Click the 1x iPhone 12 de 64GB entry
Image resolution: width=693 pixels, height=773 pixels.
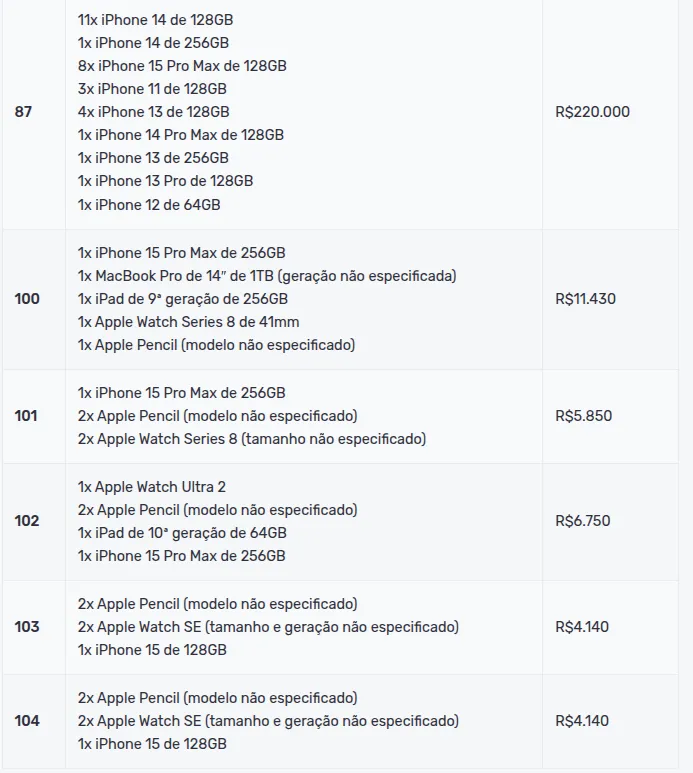coord(149,205)
